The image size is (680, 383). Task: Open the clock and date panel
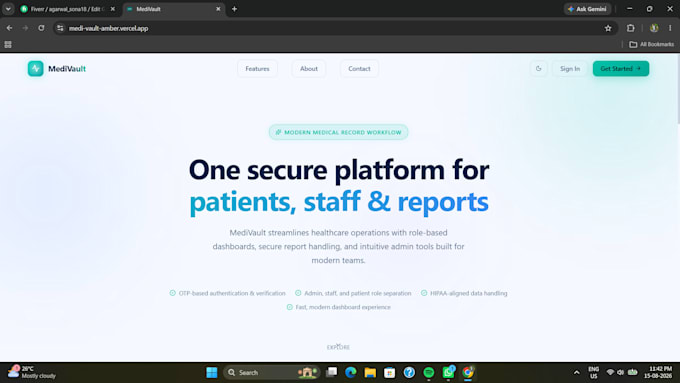pos(658,372)
